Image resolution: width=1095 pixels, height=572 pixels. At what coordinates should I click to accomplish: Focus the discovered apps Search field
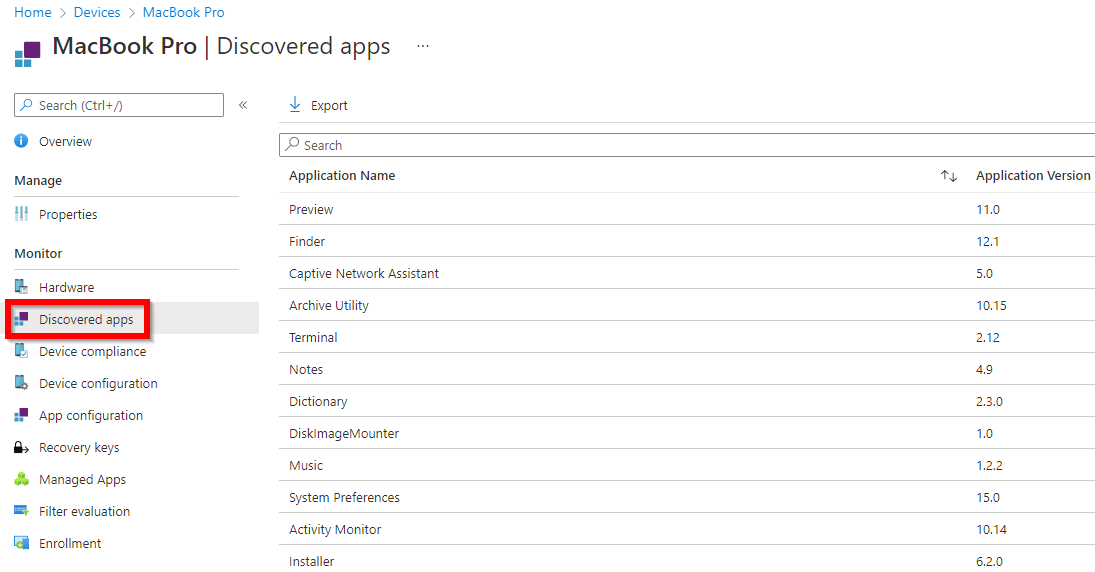click(x=687, y=145)
